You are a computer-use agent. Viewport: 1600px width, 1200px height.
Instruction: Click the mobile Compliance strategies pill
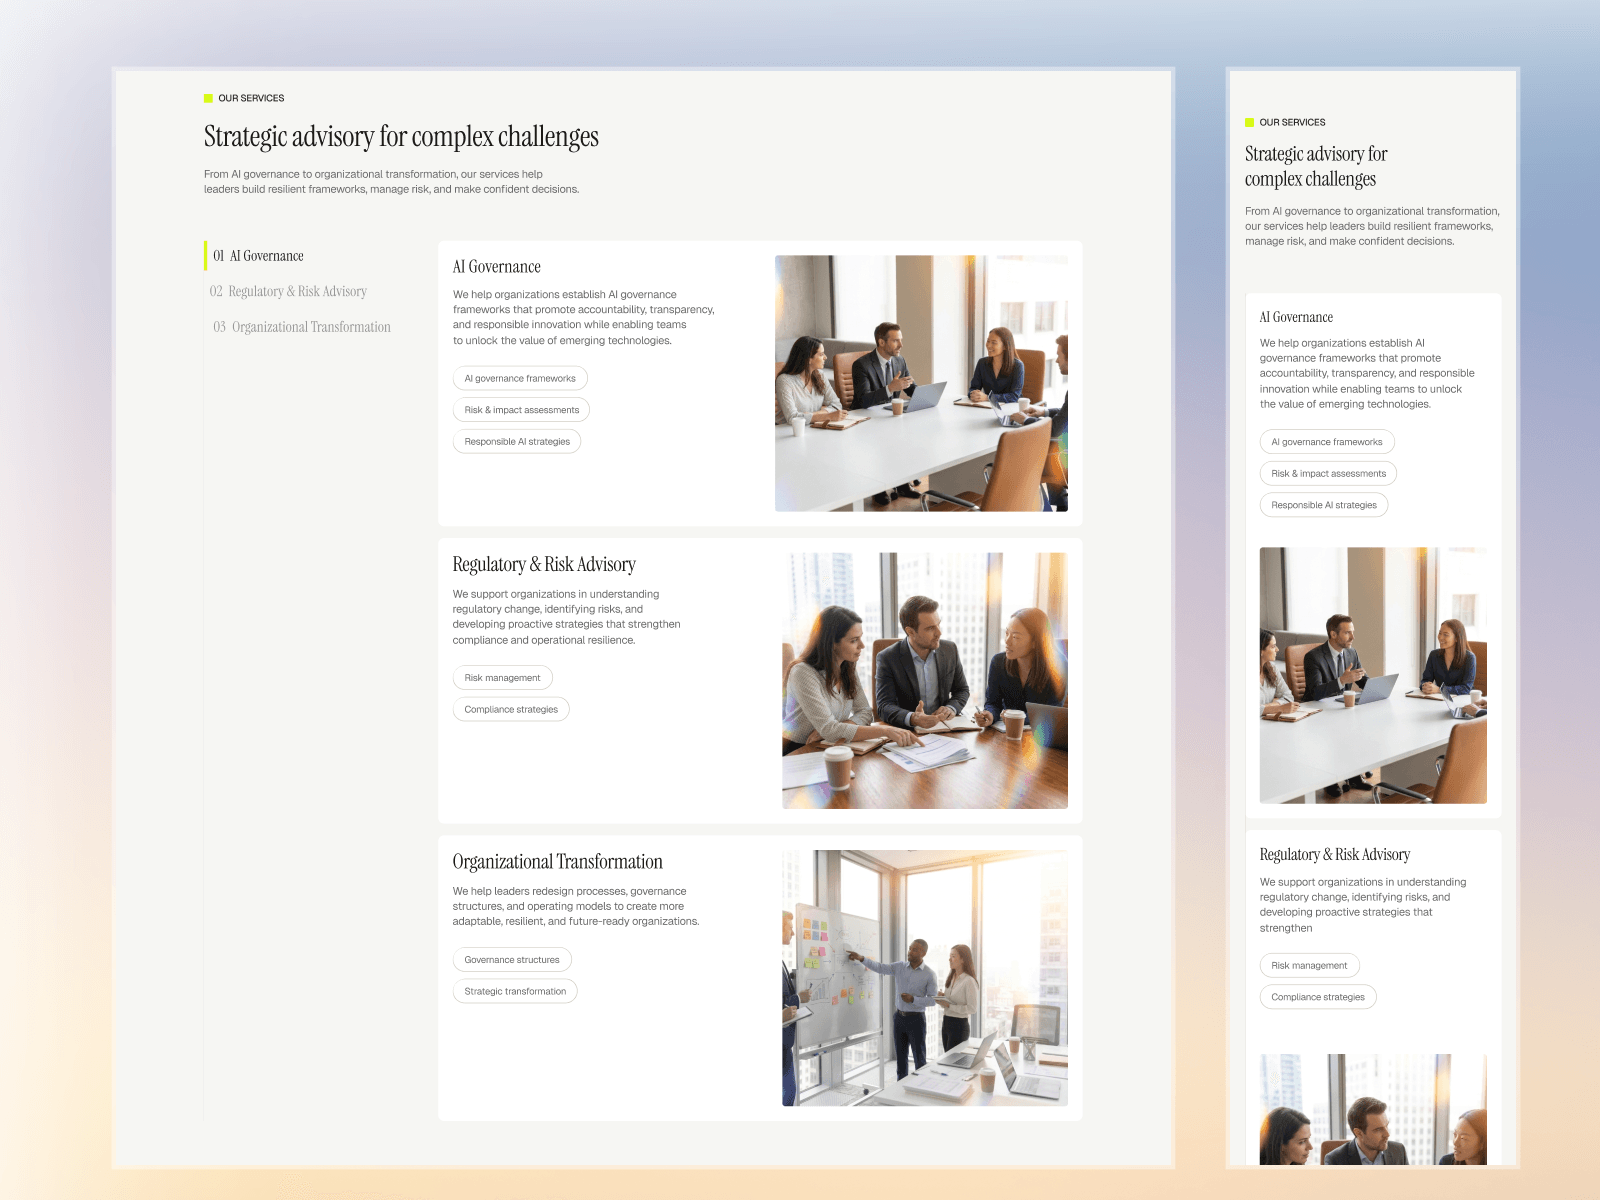click(x=1318, y=997)
